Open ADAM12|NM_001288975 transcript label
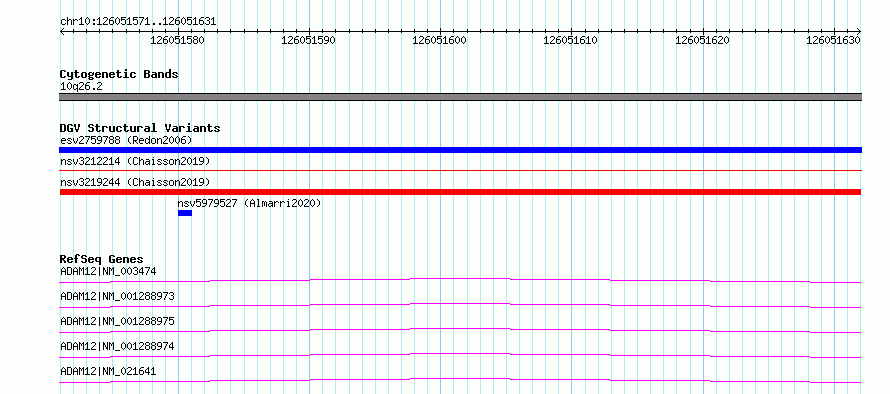 click(117, 321)
